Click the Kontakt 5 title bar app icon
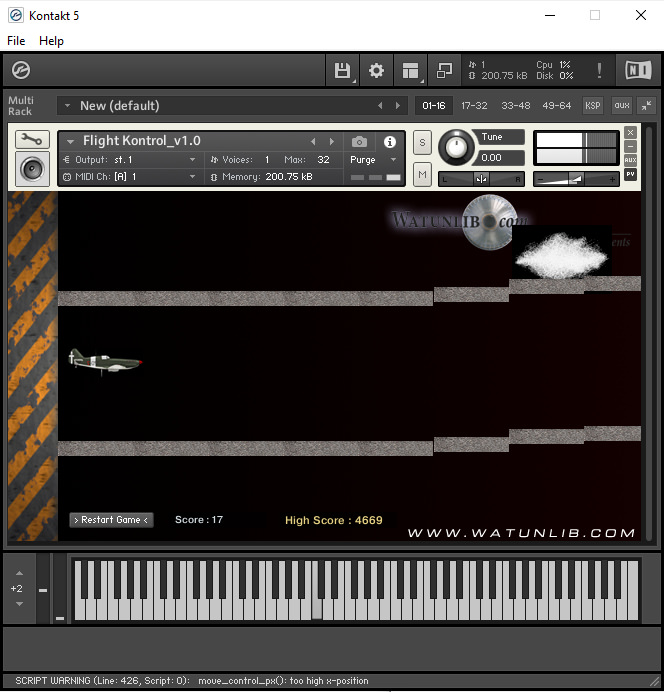 tap(16, 15)
